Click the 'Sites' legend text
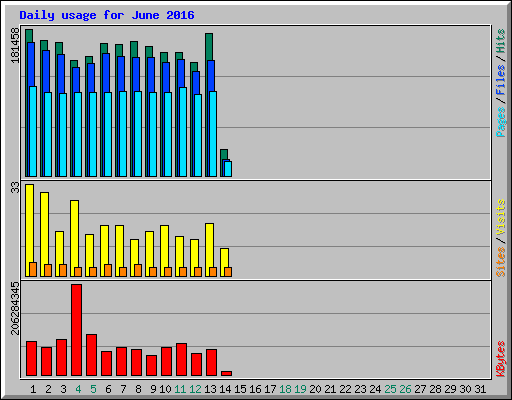Image resolution: width=512 pixels, height=400 pixels. [501, 262]
